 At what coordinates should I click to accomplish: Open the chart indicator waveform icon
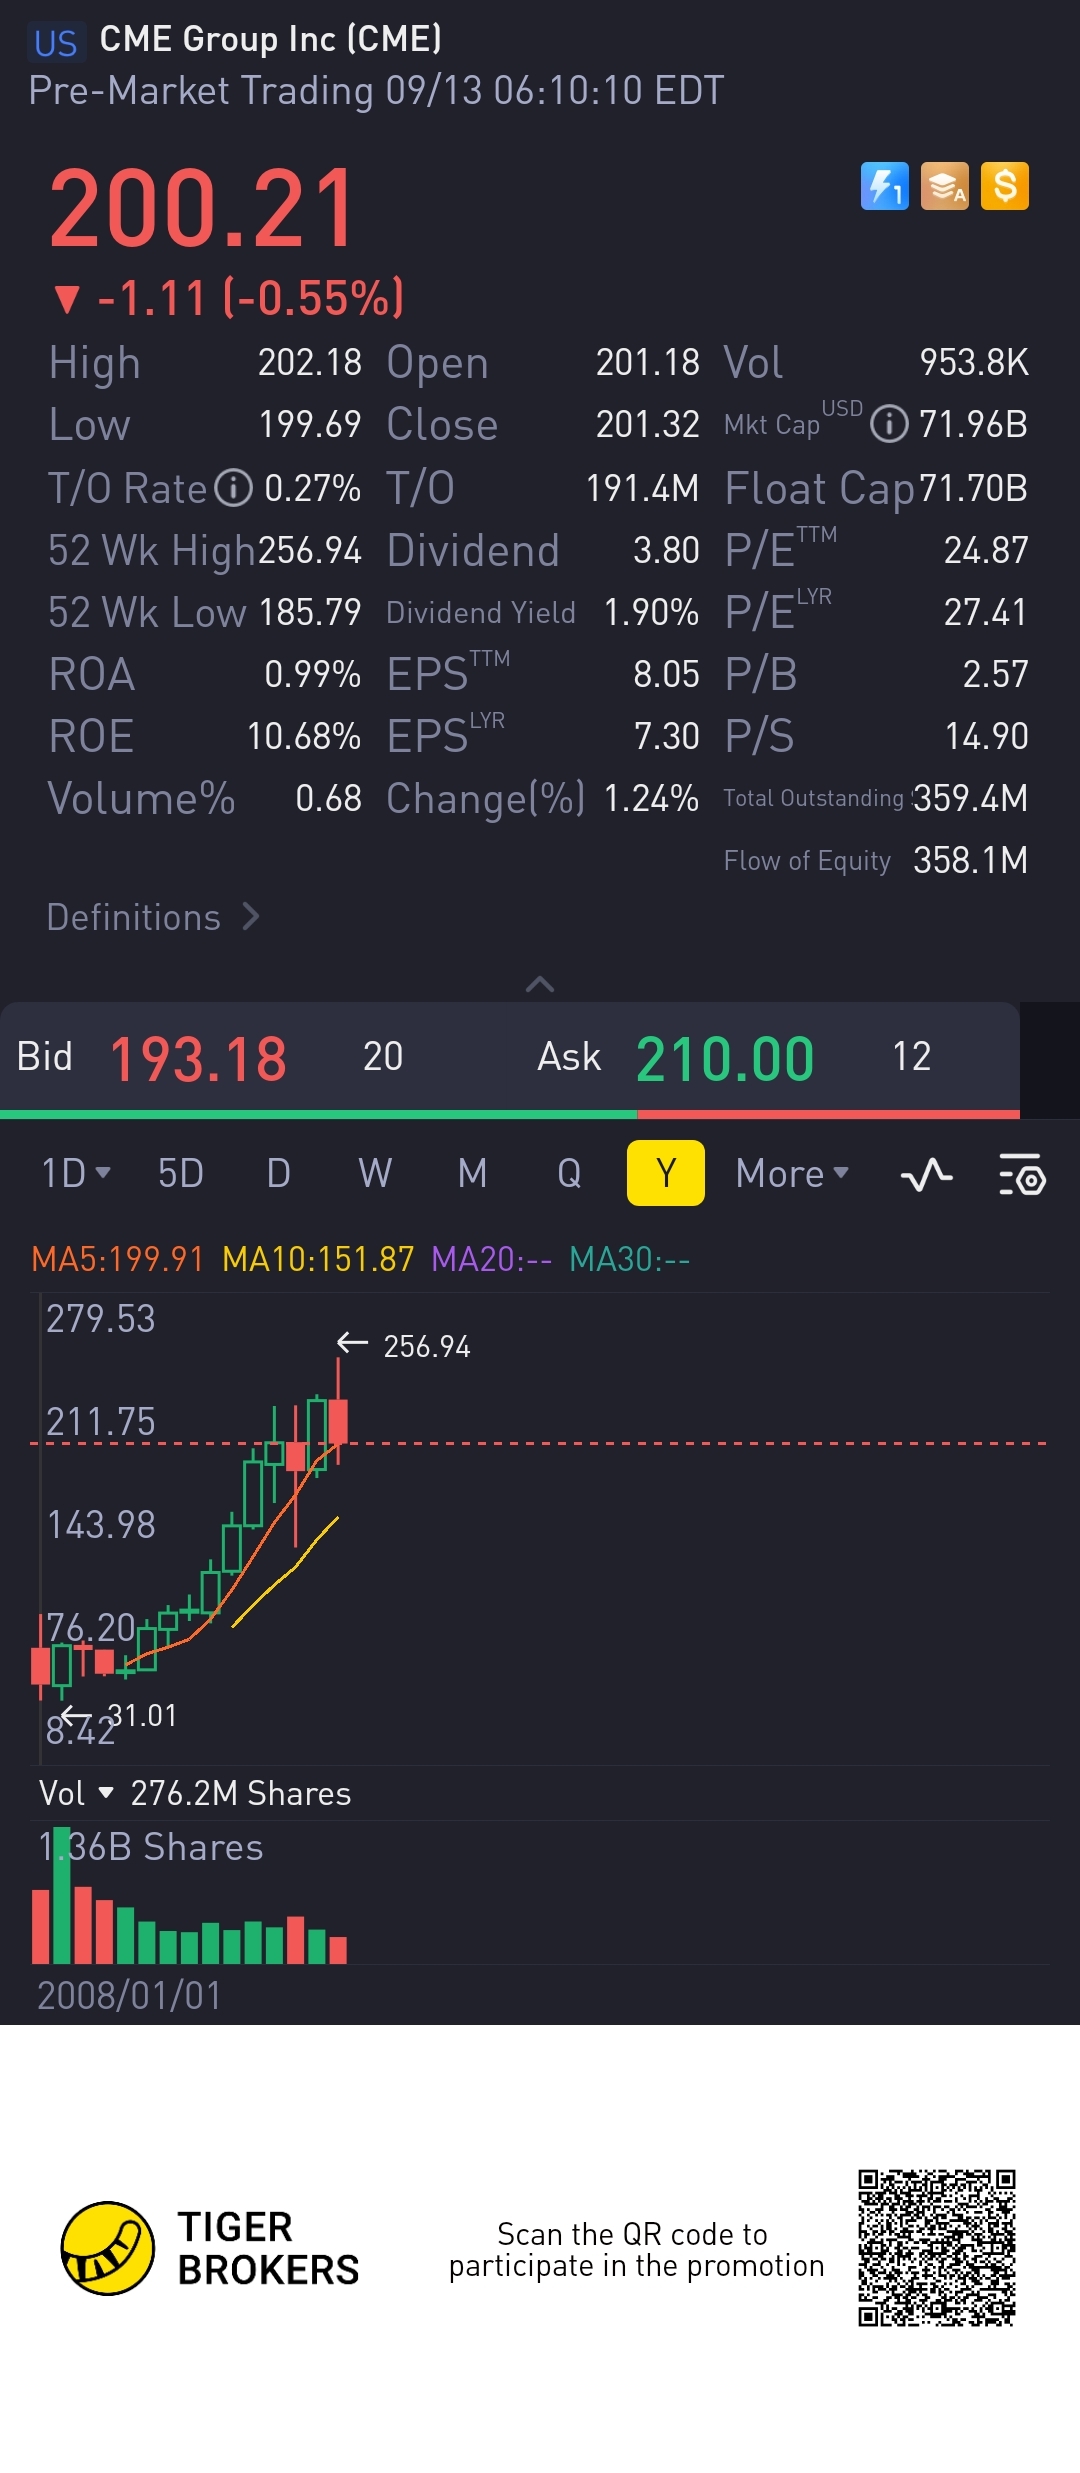click(927, 1174)
